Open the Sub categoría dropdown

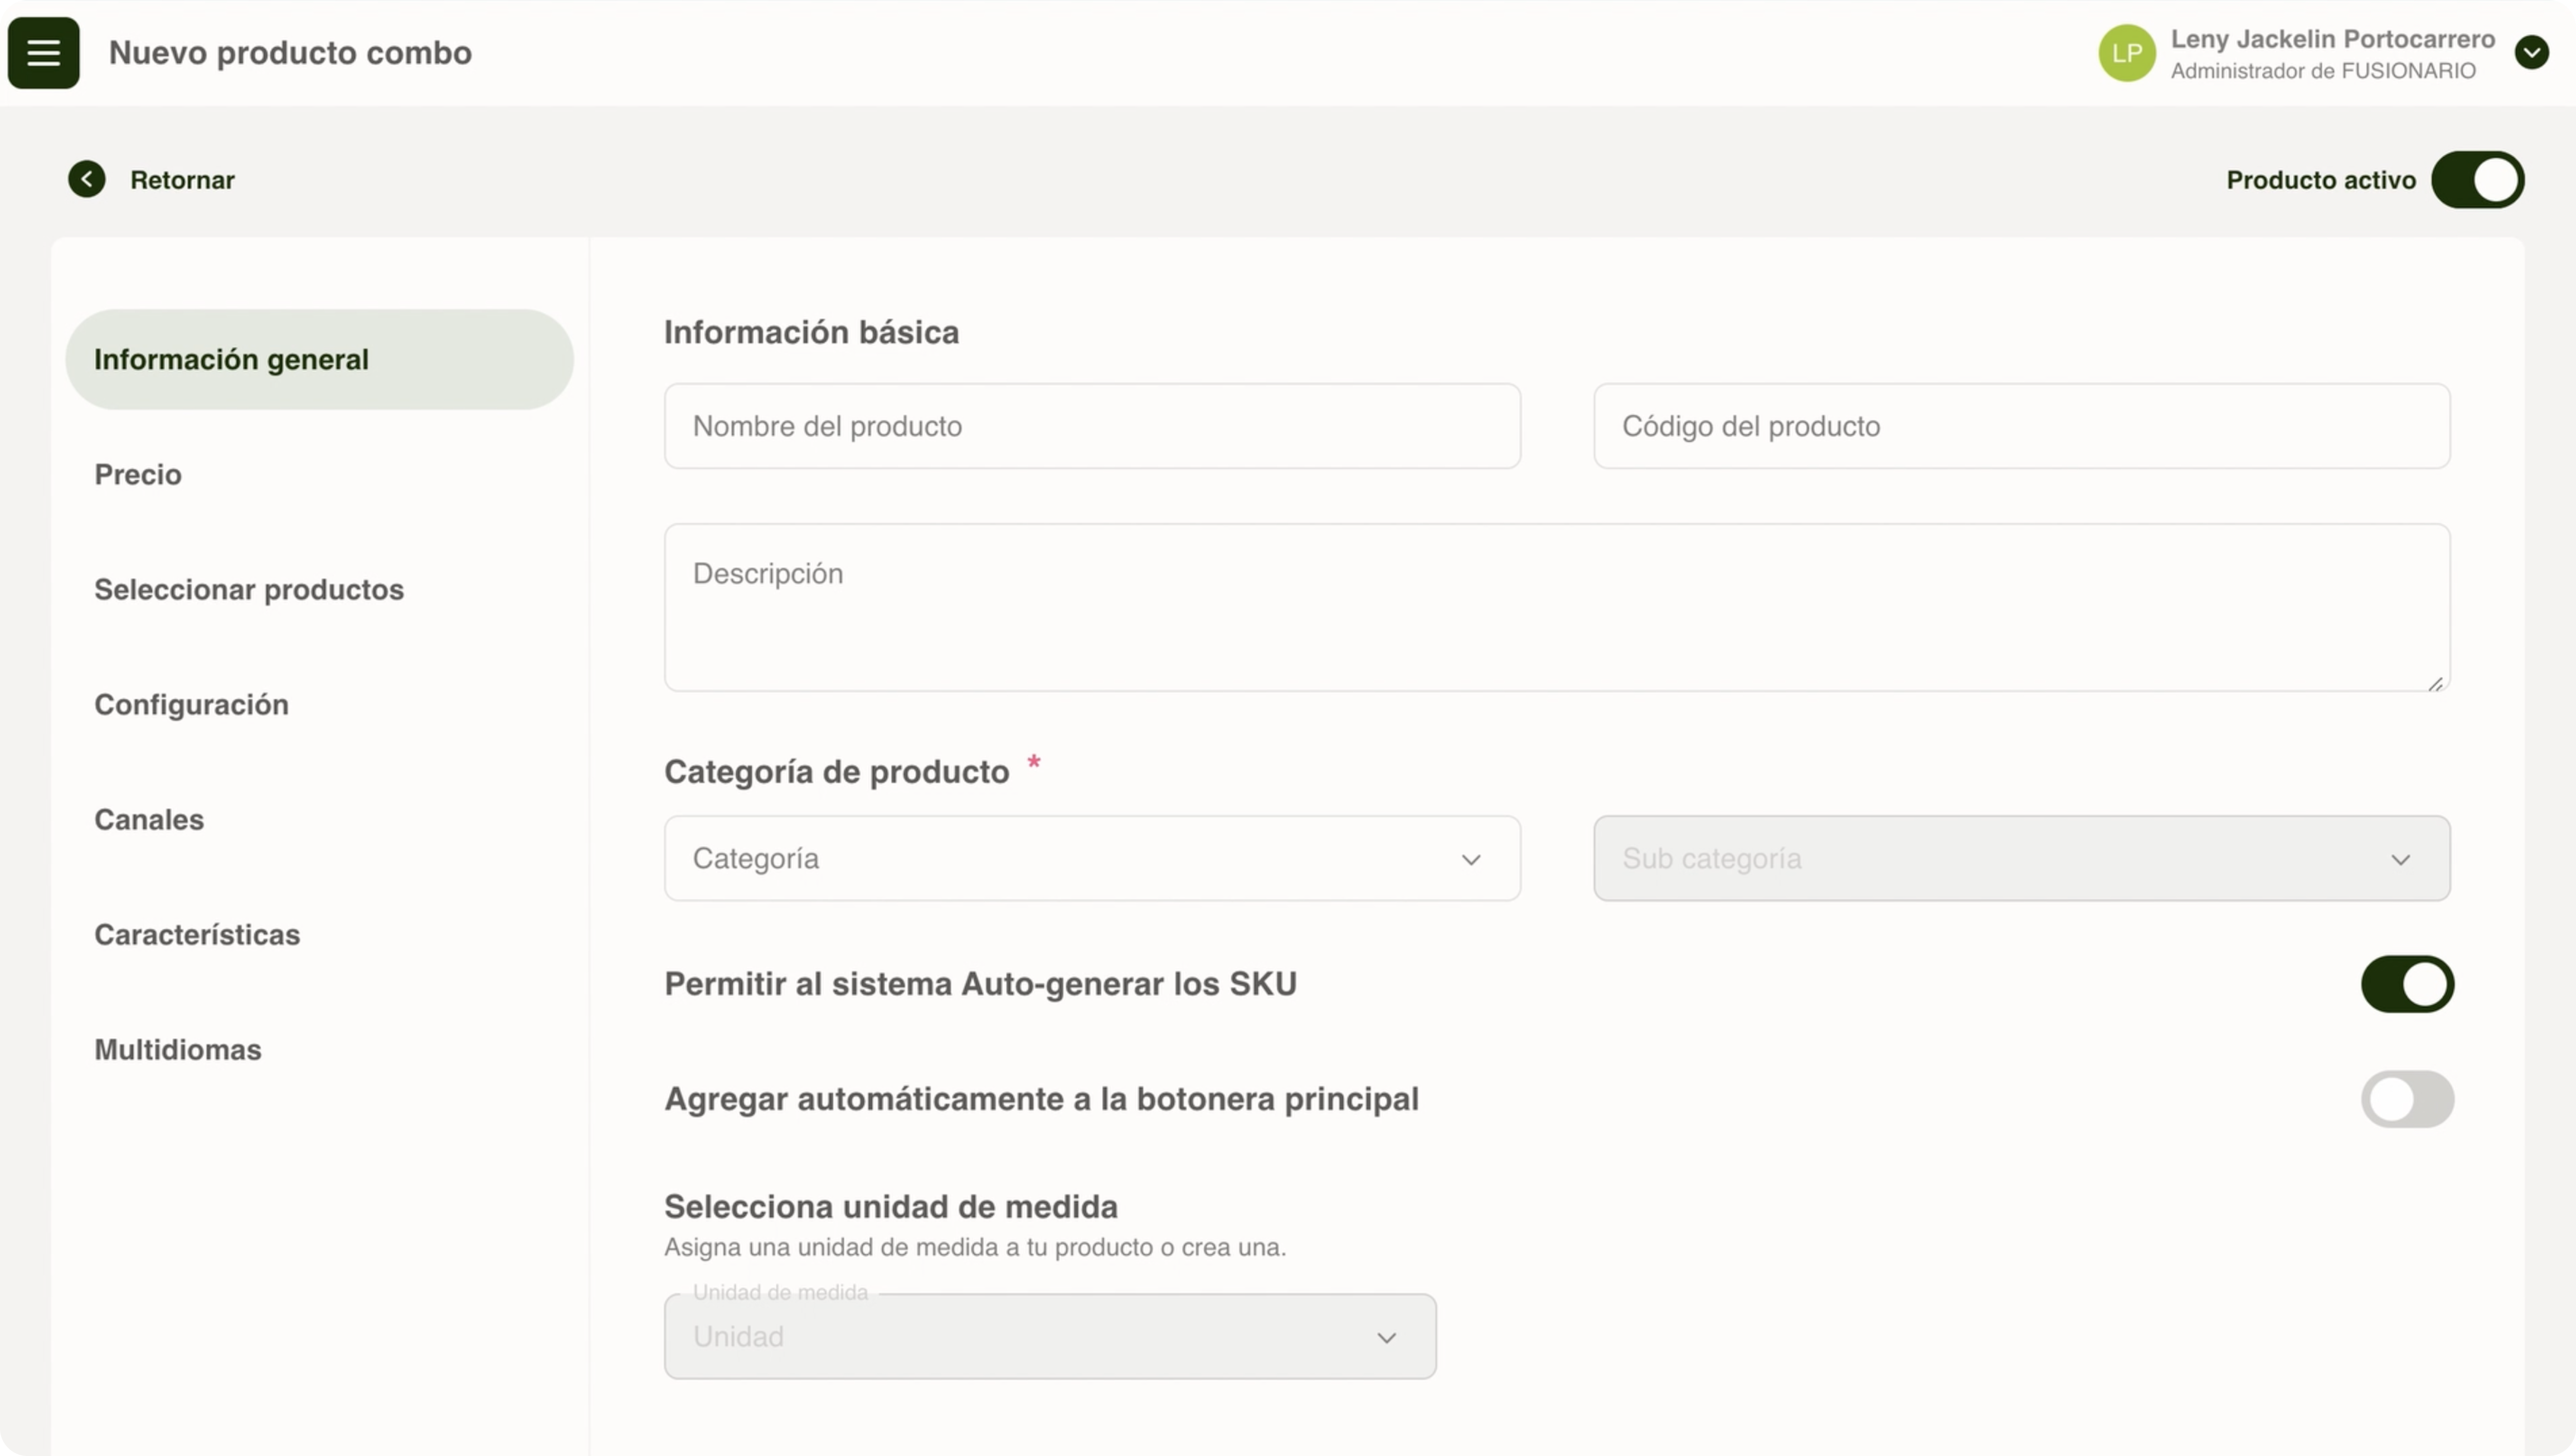[2021, 858]
